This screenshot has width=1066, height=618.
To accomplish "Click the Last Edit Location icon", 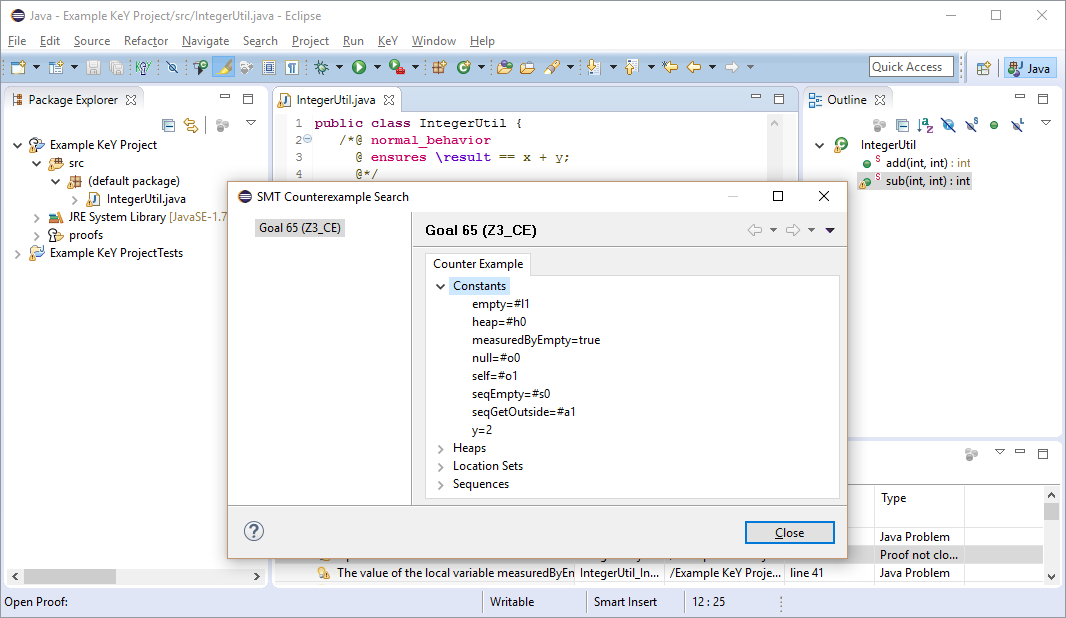I will (670, 67).
